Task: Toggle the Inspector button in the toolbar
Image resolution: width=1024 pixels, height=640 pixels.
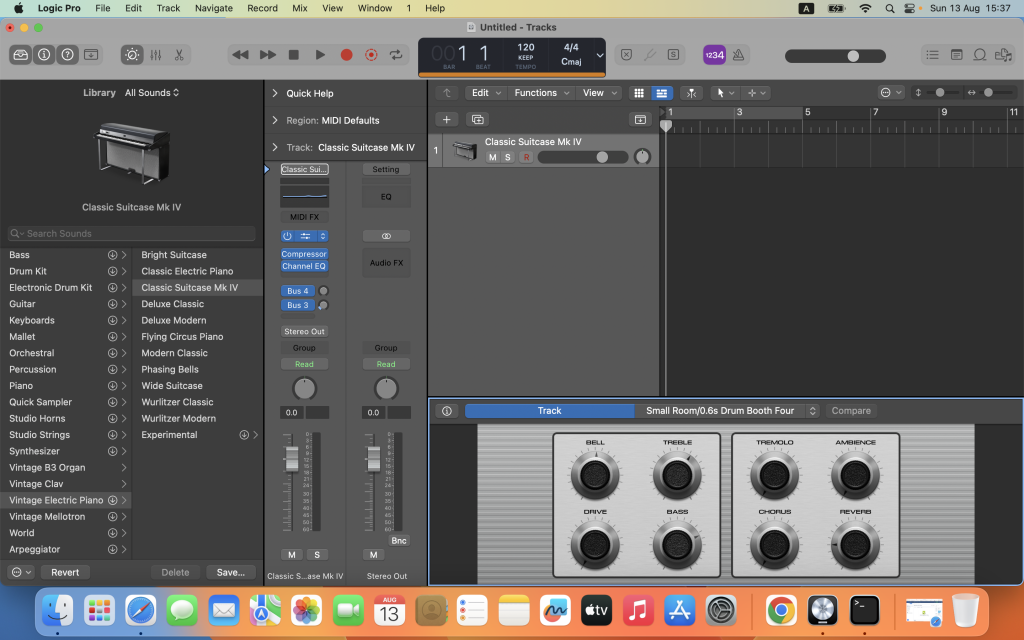Action: pyautogui.click(x=44, y=55)
